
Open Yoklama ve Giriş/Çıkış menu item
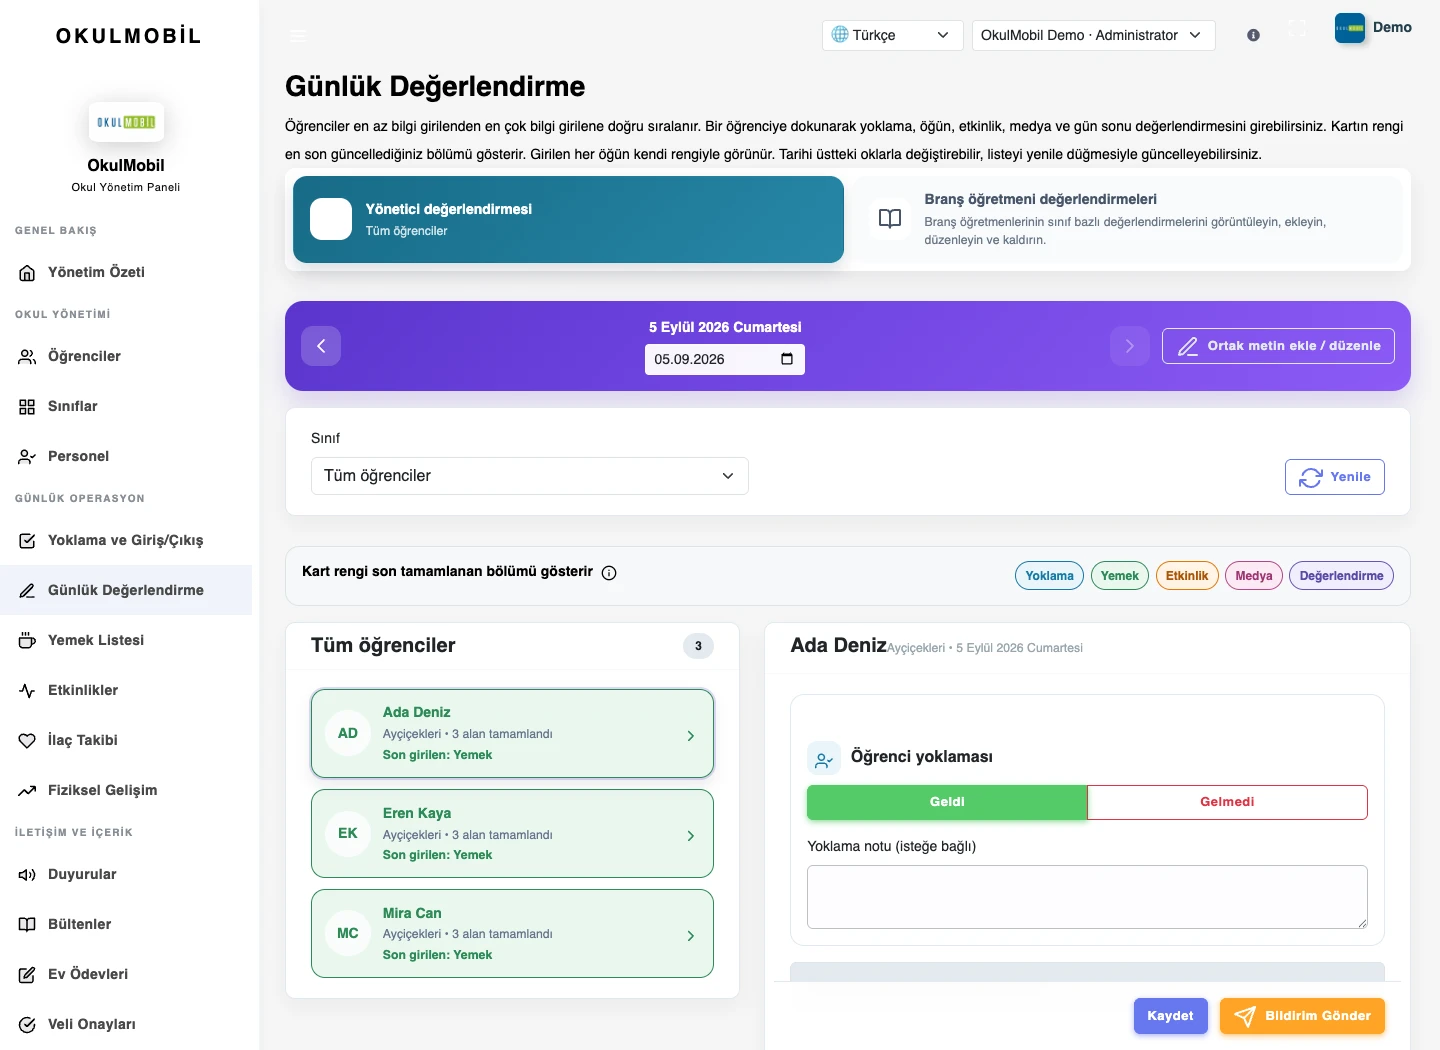point(126,541)
